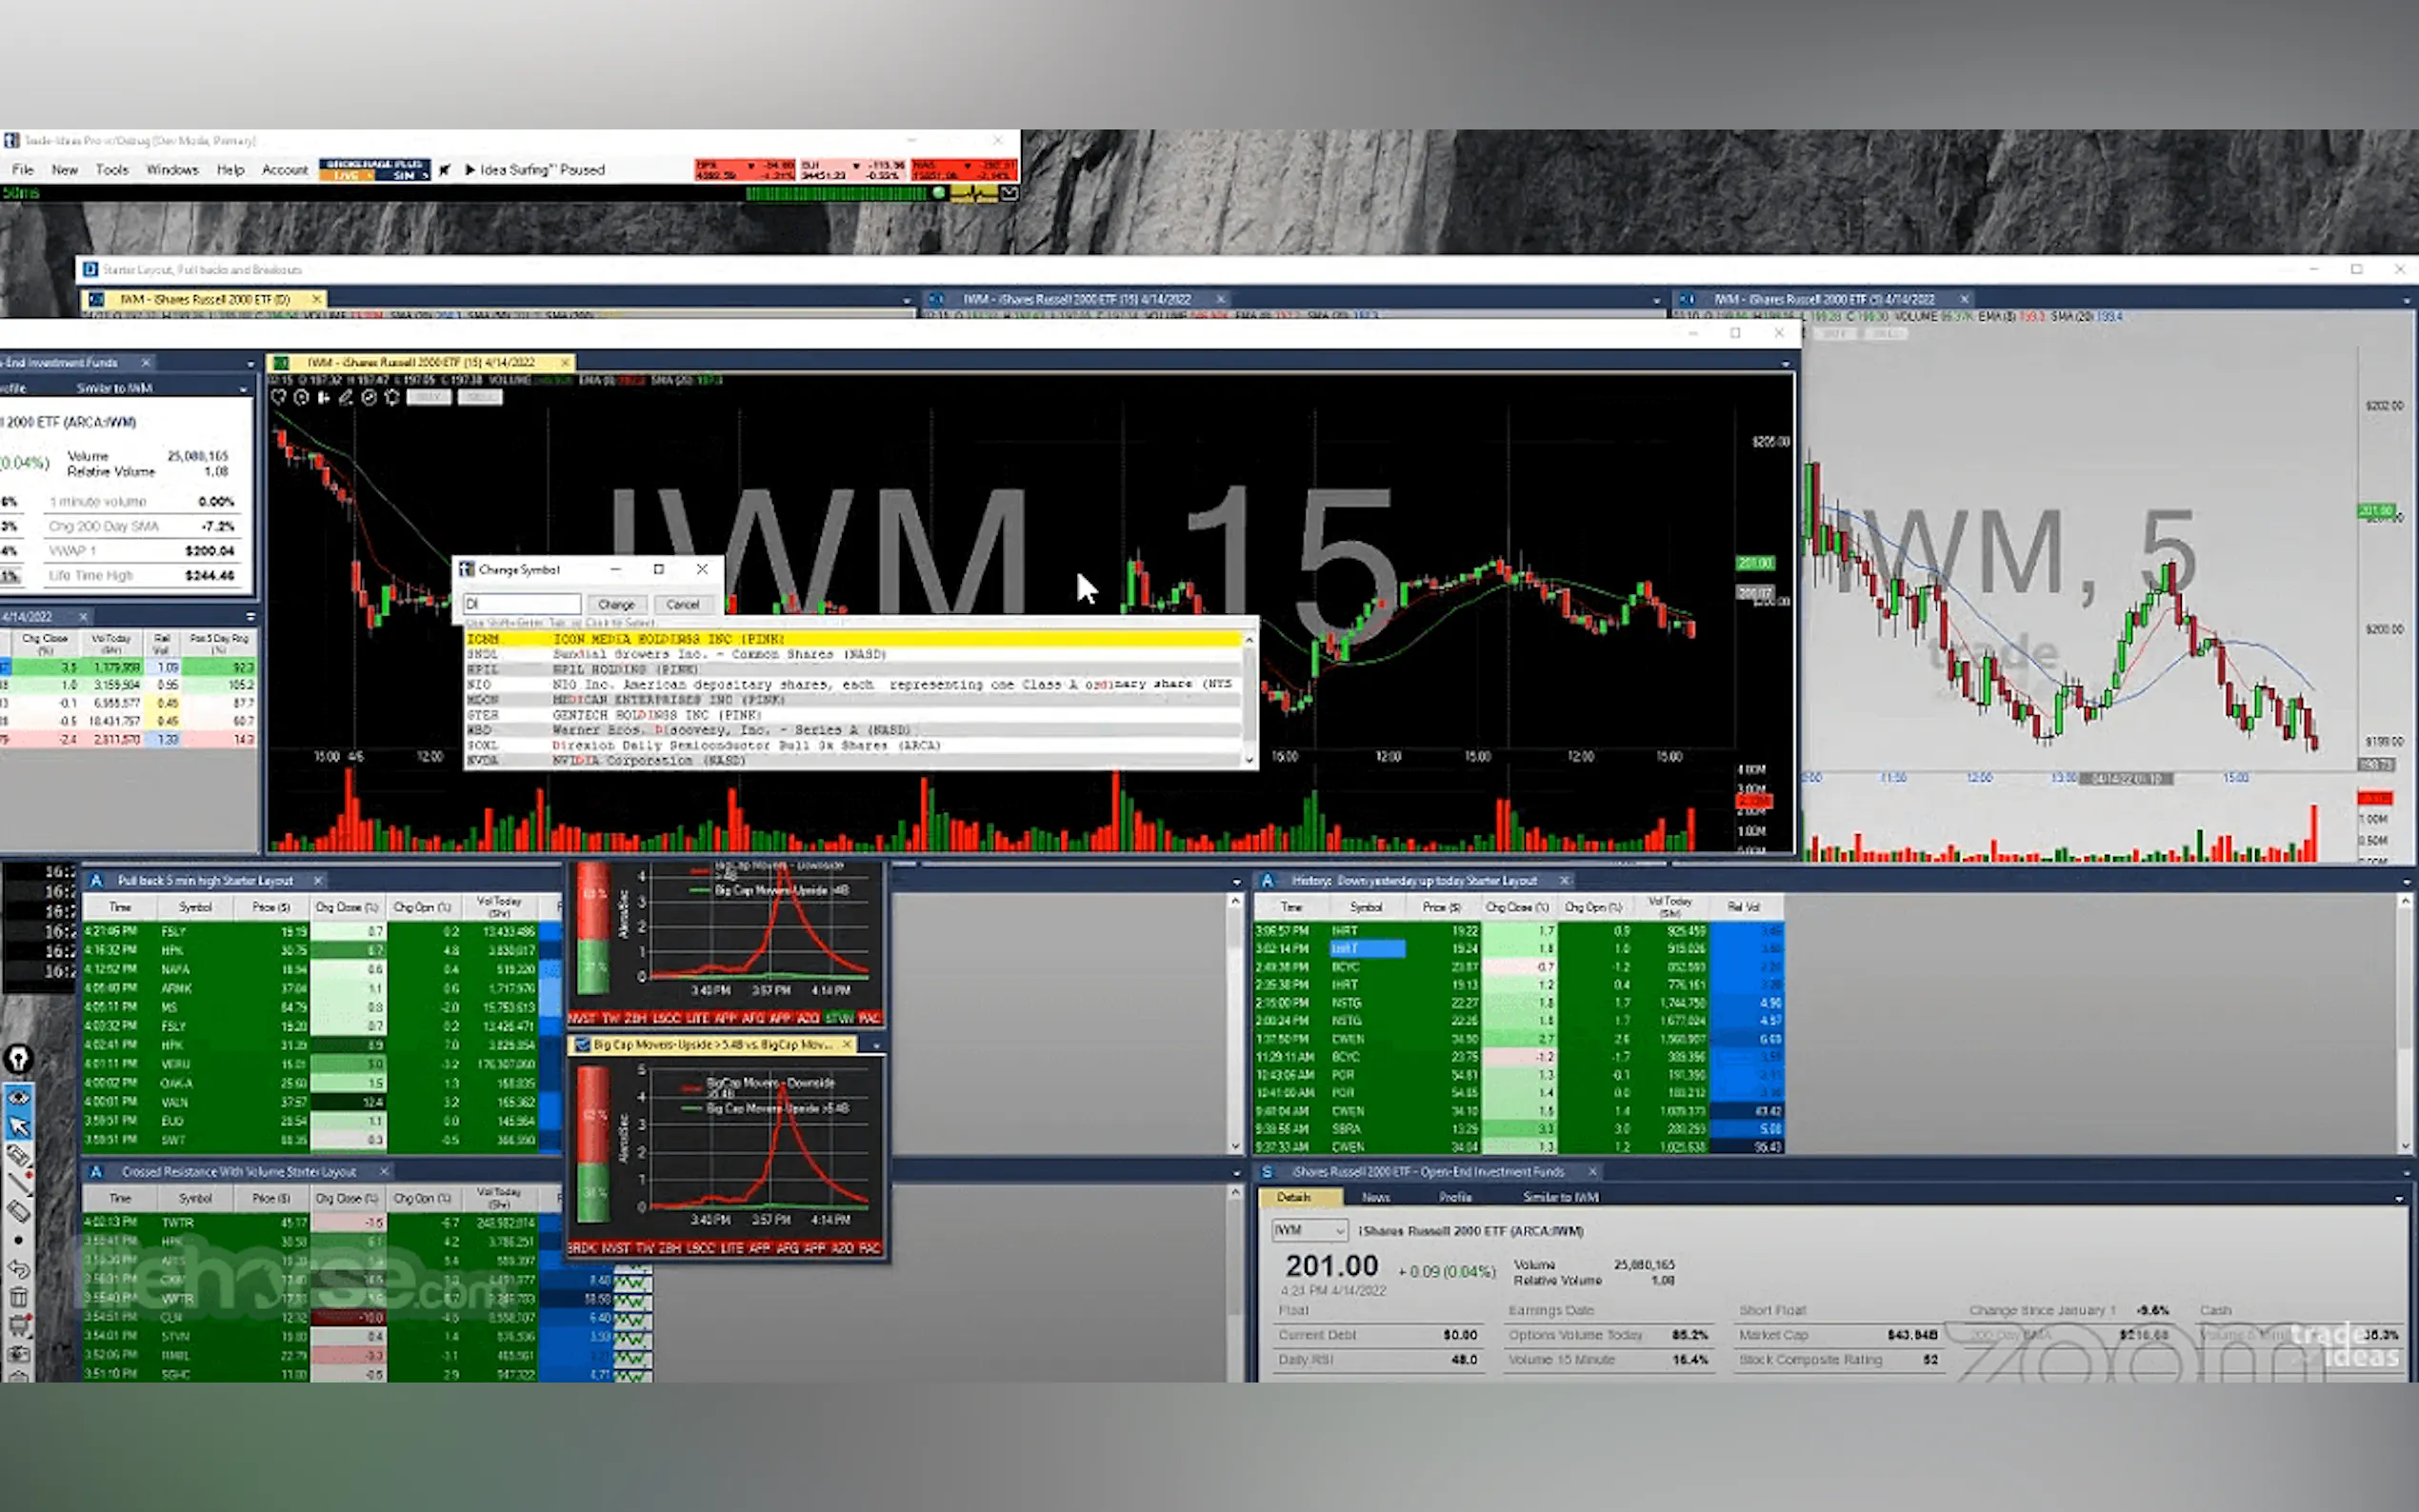Open the Tools menu
2419x1512 pixels.
pos(112,170)
